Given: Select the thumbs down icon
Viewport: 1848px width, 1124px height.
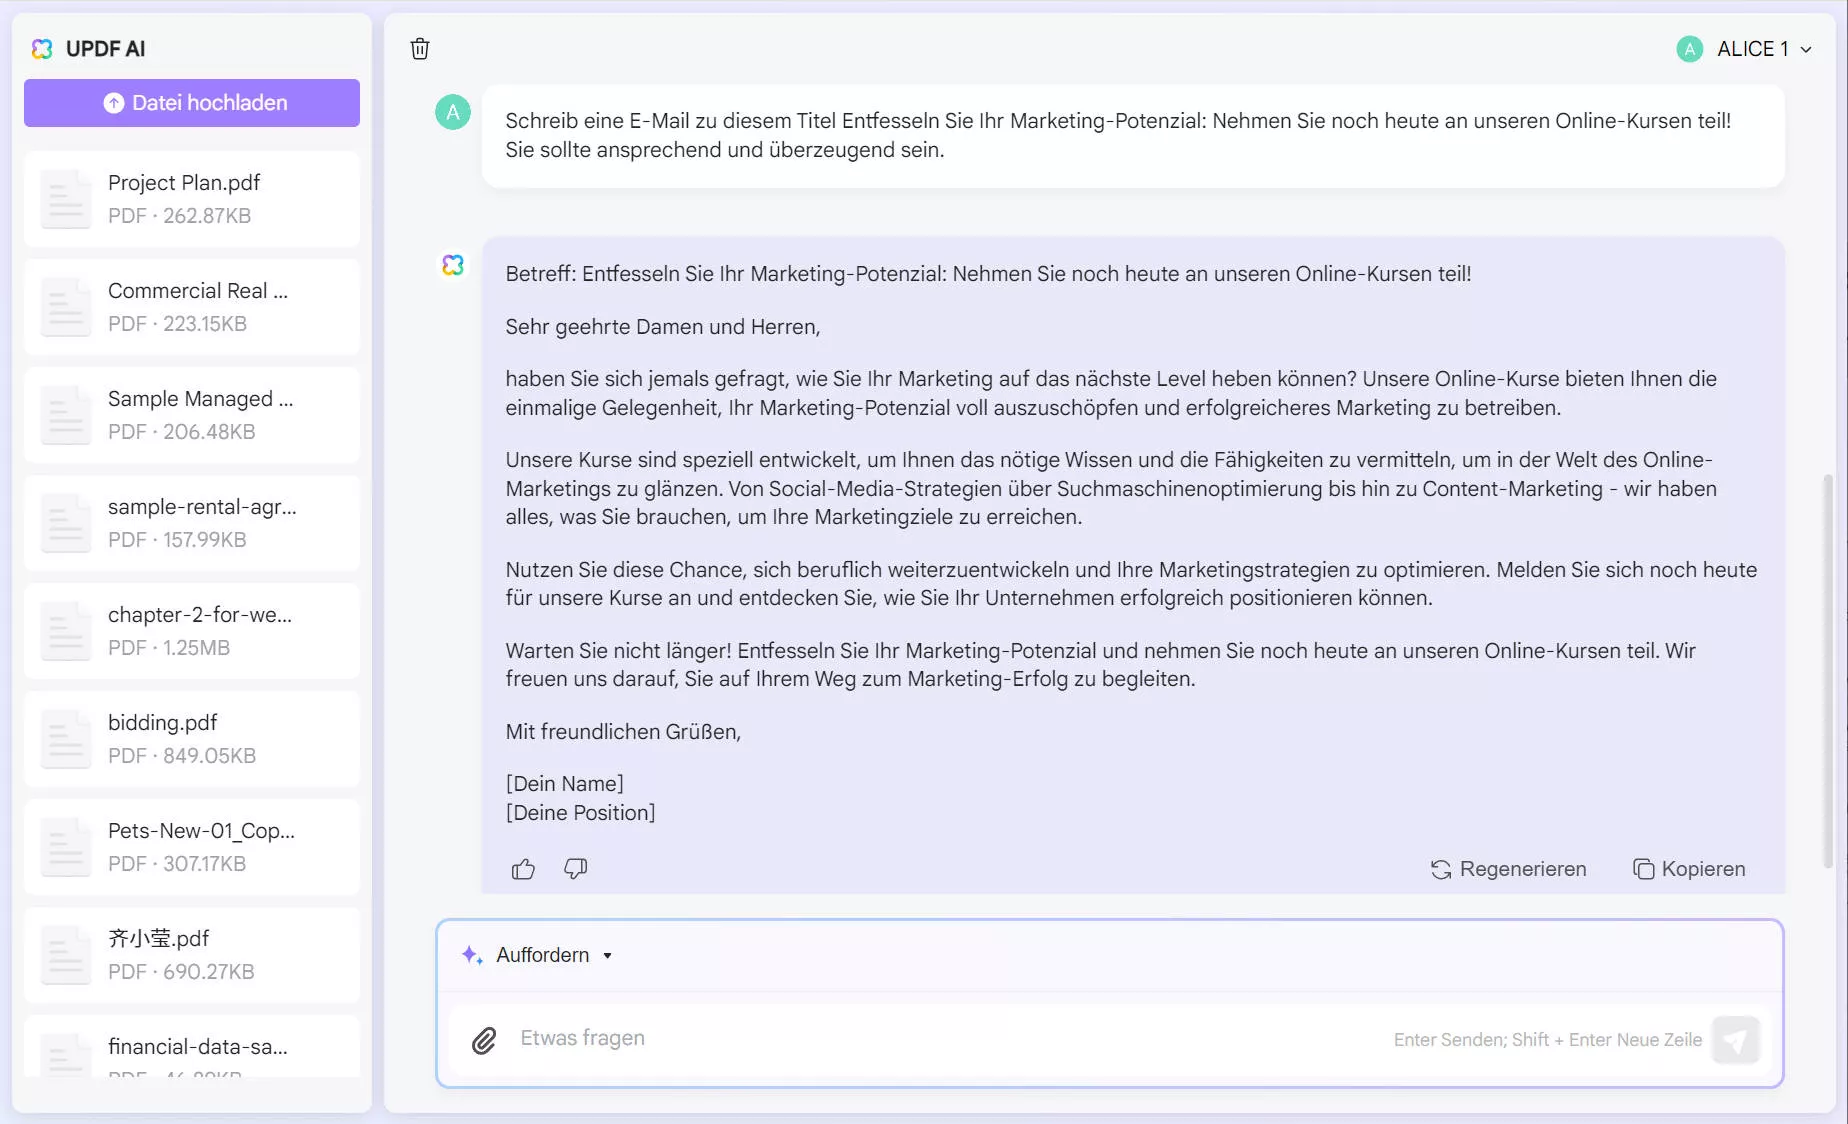Looking at the screenshot, I should [575, 869].
